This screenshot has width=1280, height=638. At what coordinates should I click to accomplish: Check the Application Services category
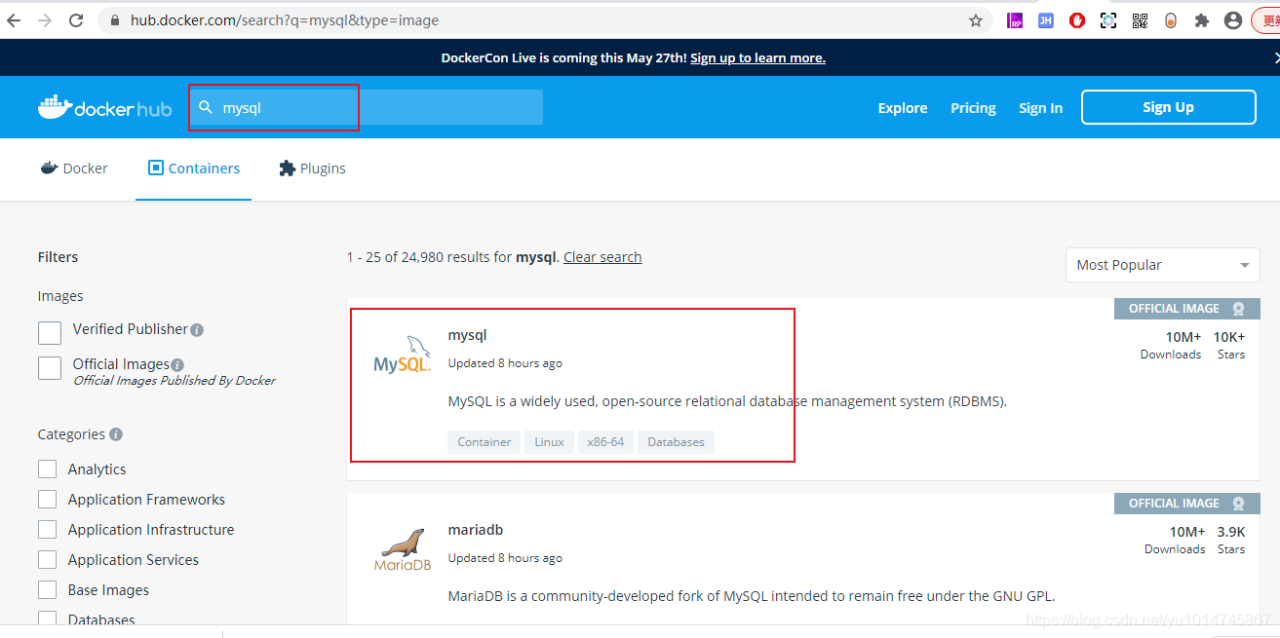[x=47, y=559]
